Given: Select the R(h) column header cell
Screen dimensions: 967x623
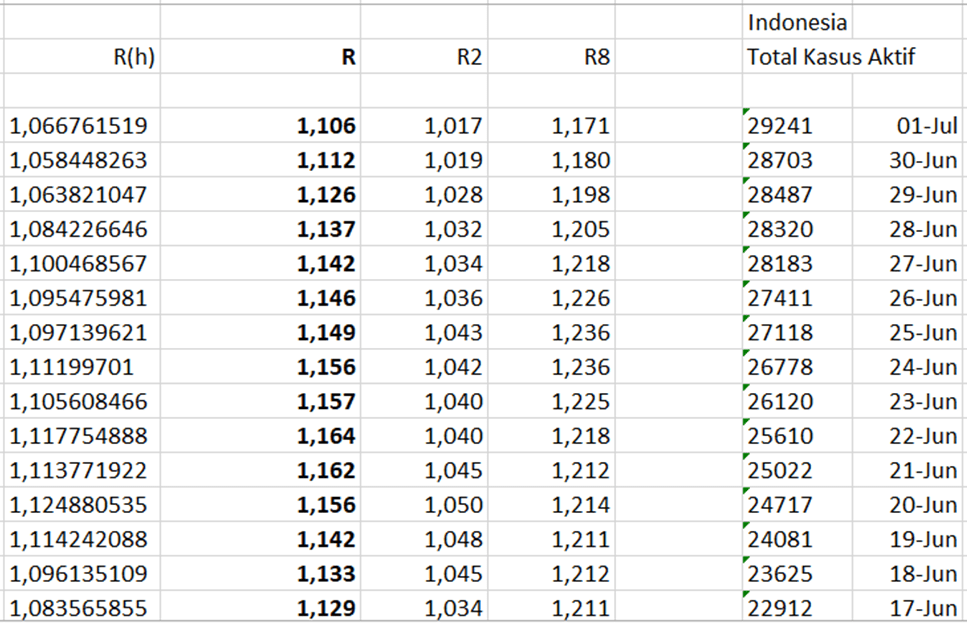Looking at the screenshot, I should point(80,57).
